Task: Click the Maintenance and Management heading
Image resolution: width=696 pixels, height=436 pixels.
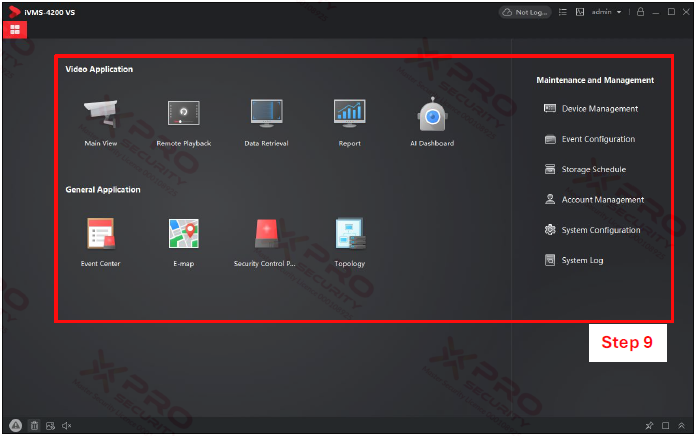Action: pyautogui.click(x=595, y=80)
